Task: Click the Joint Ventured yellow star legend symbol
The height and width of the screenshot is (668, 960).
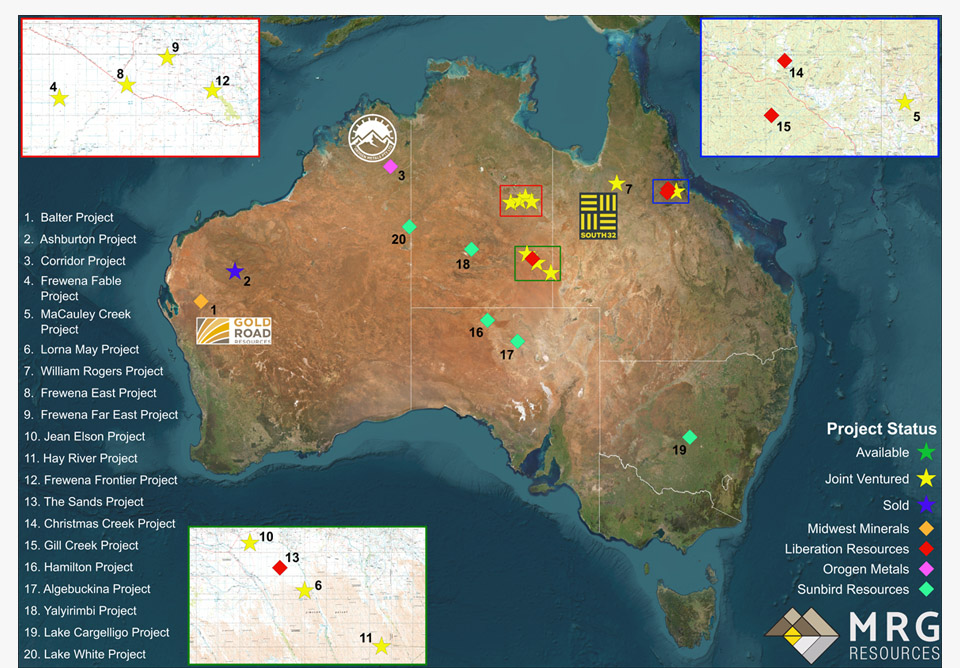Action: coord(926,479)
